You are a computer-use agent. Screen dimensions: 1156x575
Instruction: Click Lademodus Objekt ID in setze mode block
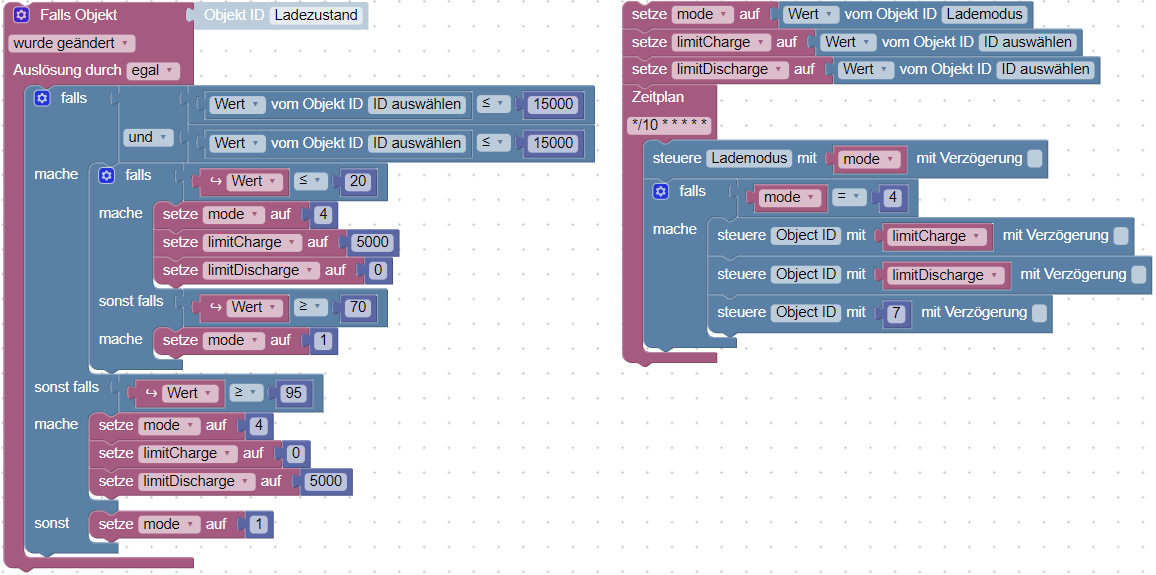(x=985, y=14)
